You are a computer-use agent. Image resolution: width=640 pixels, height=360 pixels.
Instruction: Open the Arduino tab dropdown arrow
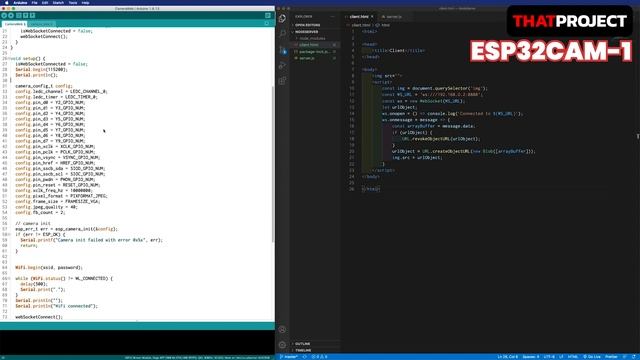[267, 24]
